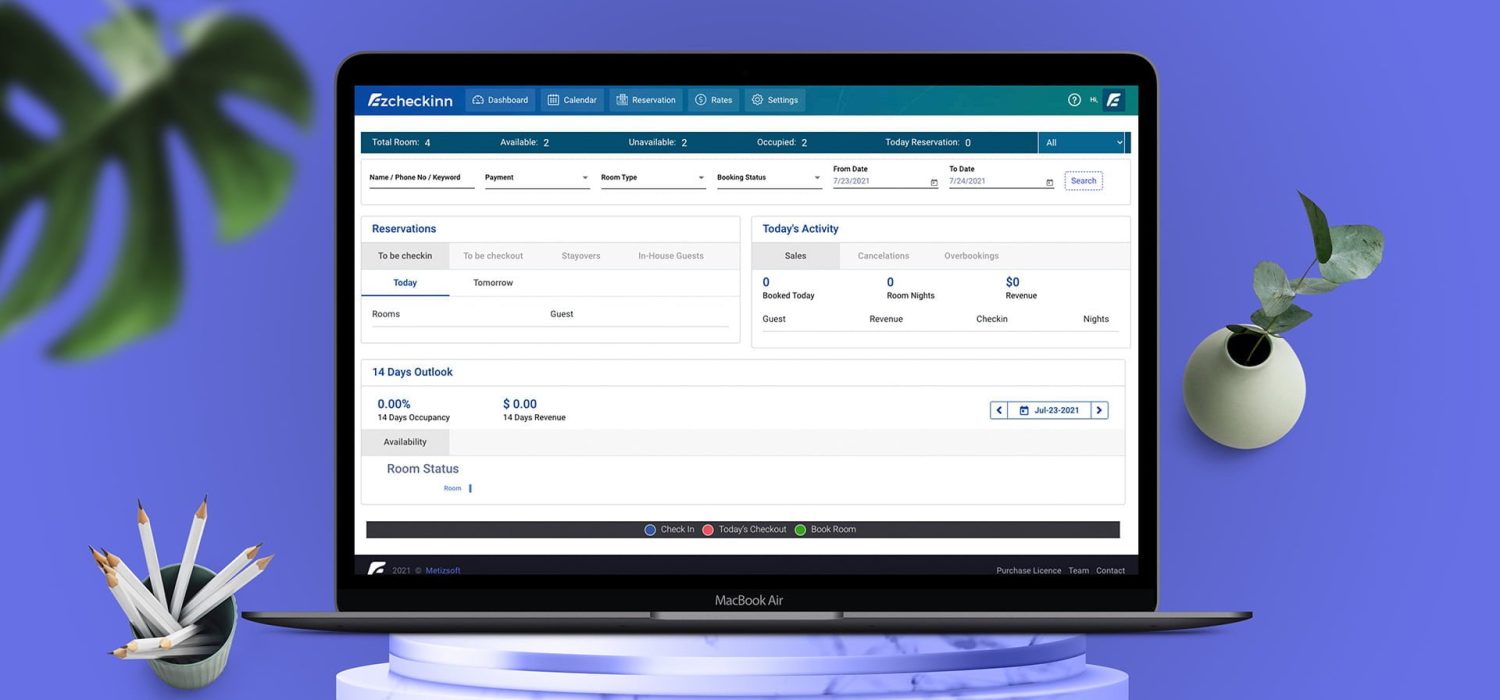Screen dimensions: 1500x700
Task: Expand the Booking Status dropdown
Action: pos(769,178)
